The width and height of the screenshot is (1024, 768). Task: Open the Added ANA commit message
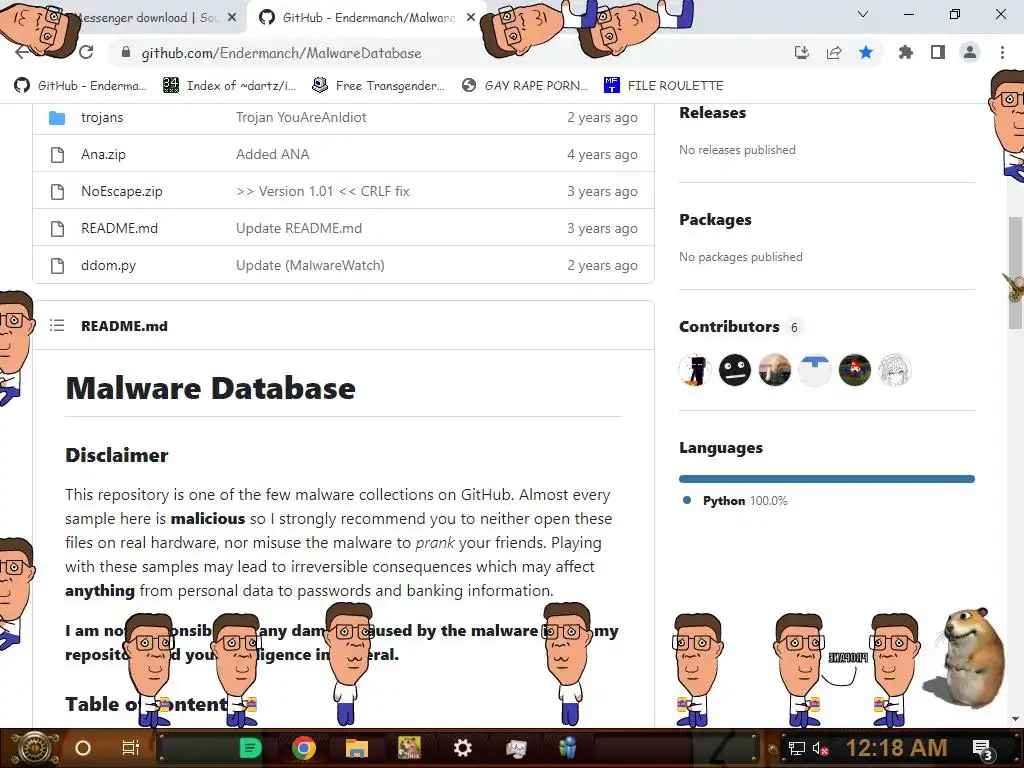tap(272, 155)
